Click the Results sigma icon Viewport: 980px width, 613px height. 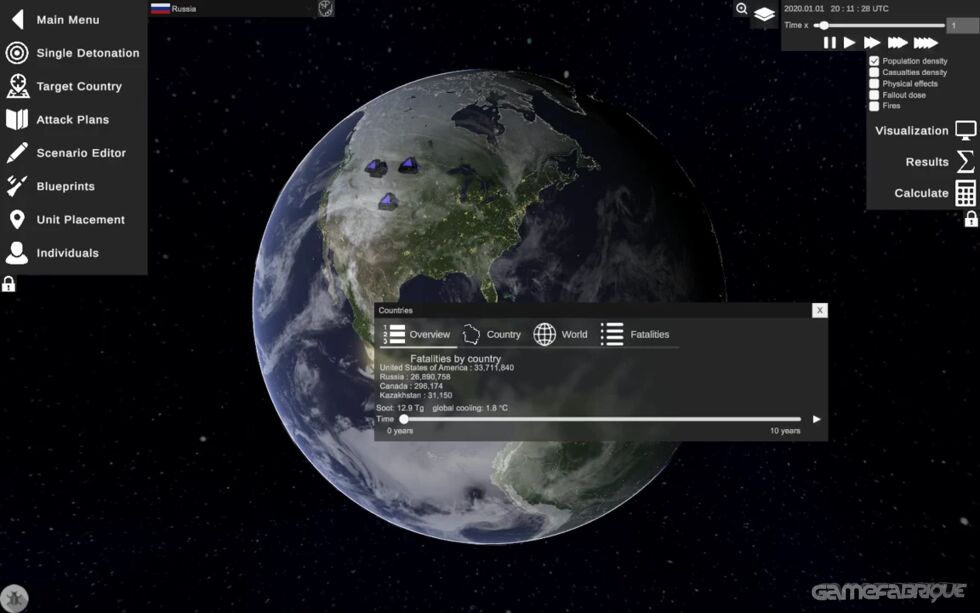(966, 161)
